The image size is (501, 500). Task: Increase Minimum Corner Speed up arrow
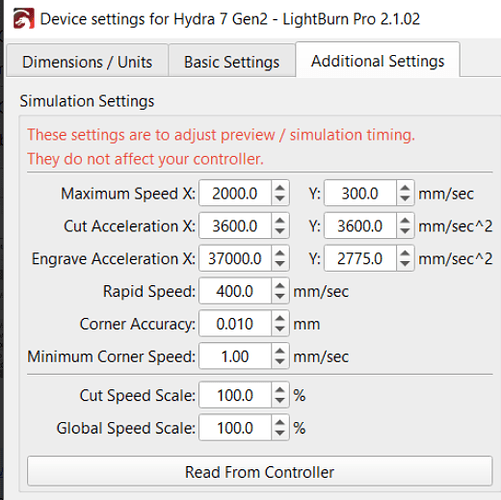tap(280, 350)
